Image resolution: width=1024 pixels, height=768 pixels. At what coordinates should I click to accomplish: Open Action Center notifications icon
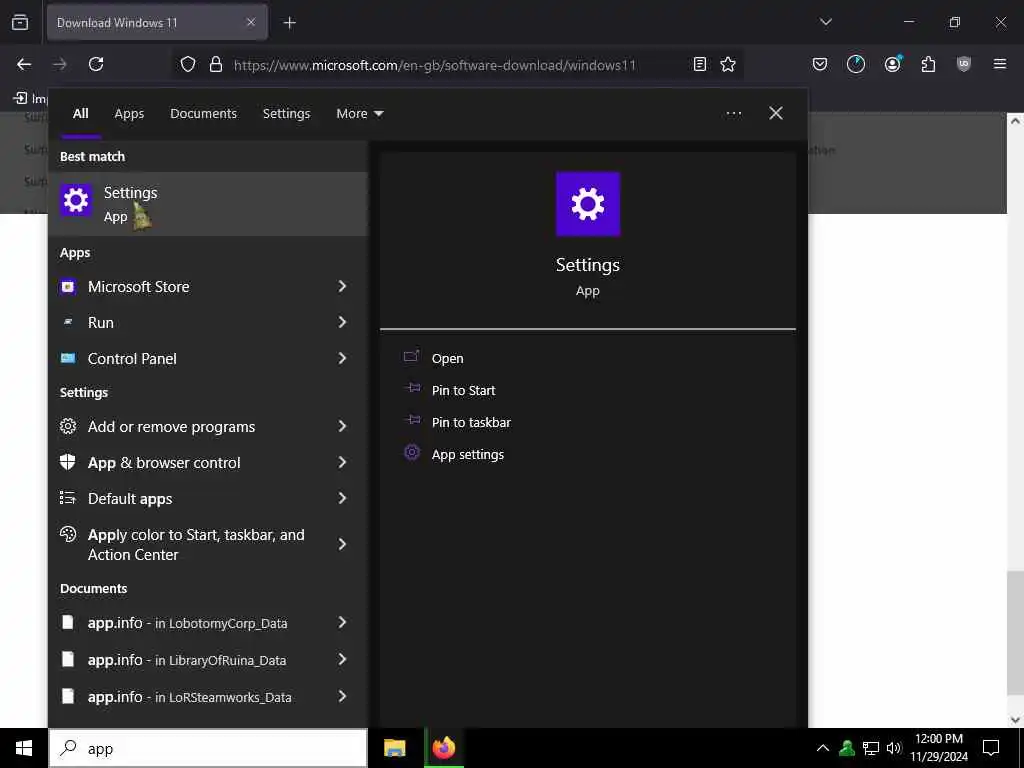pos(991,748)
